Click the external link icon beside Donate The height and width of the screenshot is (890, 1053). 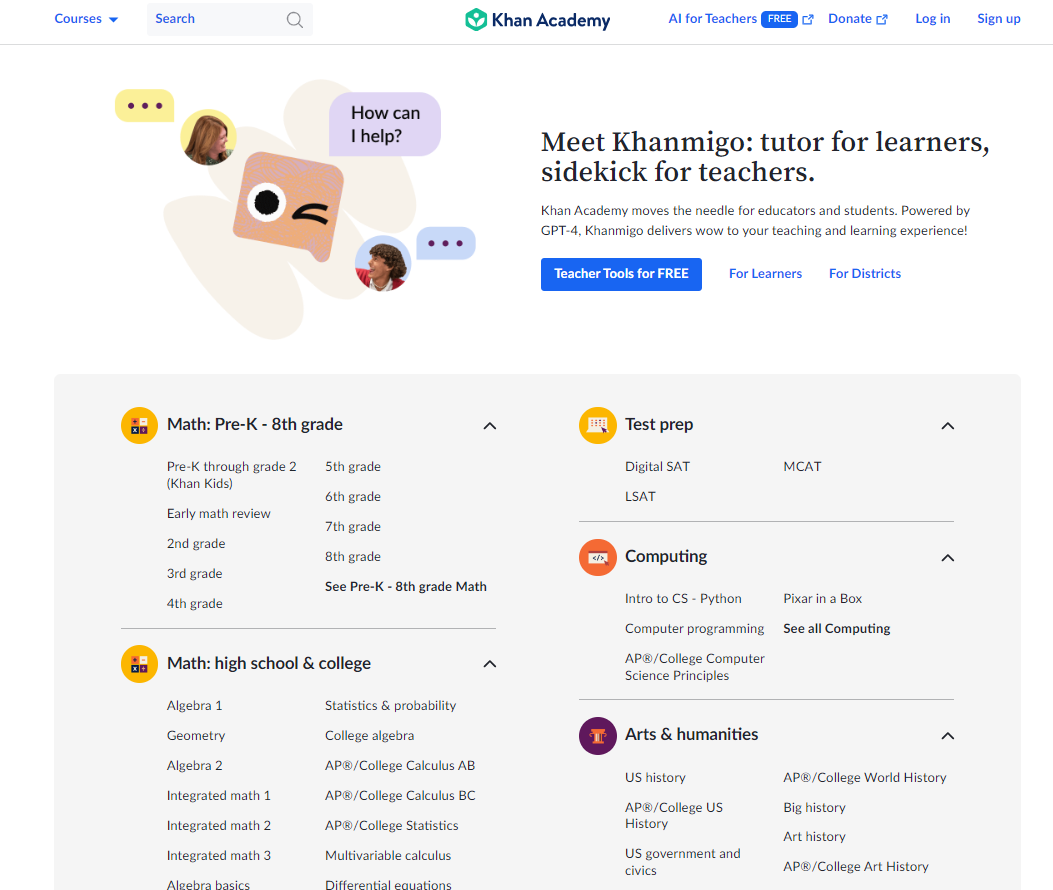pyautogui.click(x=882, y=19)
